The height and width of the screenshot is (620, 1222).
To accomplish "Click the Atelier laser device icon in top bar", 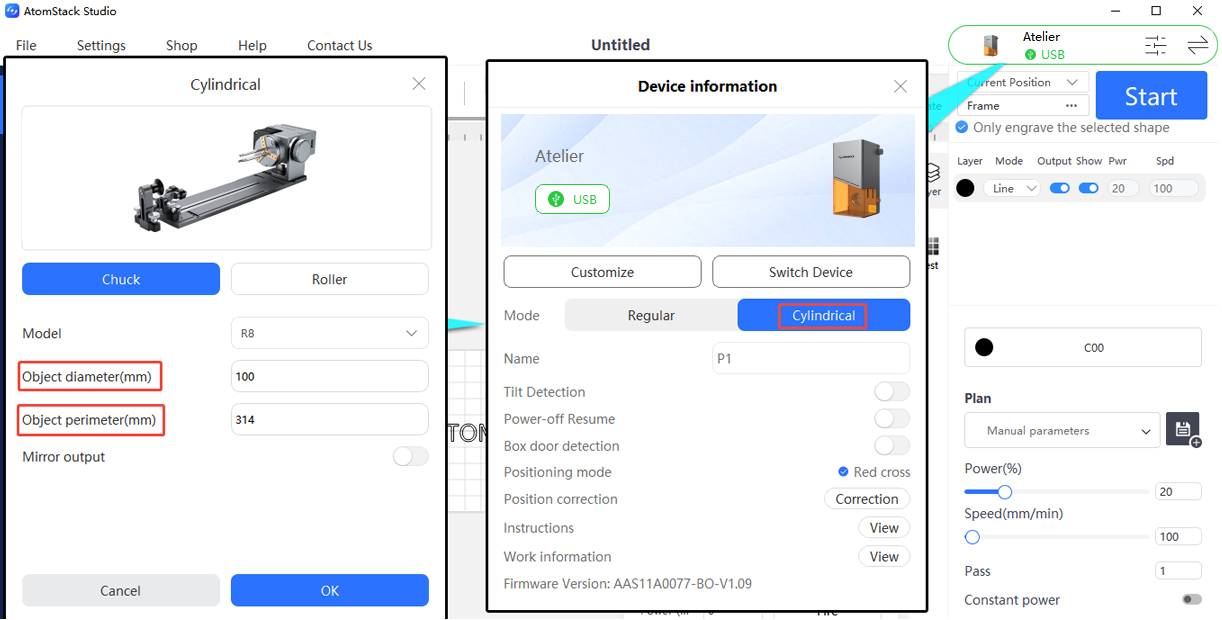I will [x=991, y=45].
